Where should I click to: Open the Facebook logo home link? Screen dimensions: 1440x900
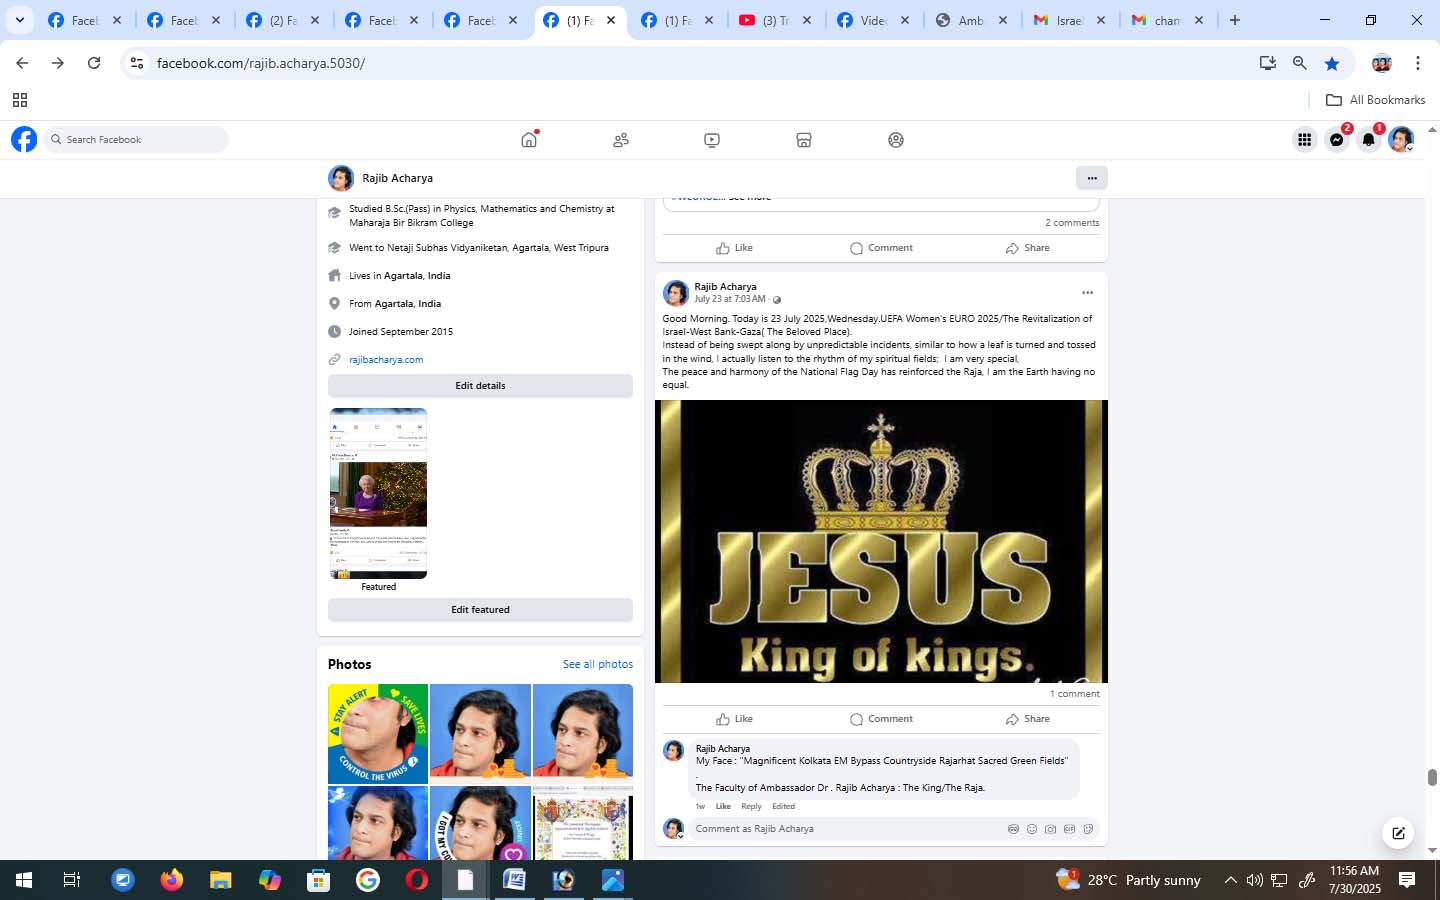[24, 139]
